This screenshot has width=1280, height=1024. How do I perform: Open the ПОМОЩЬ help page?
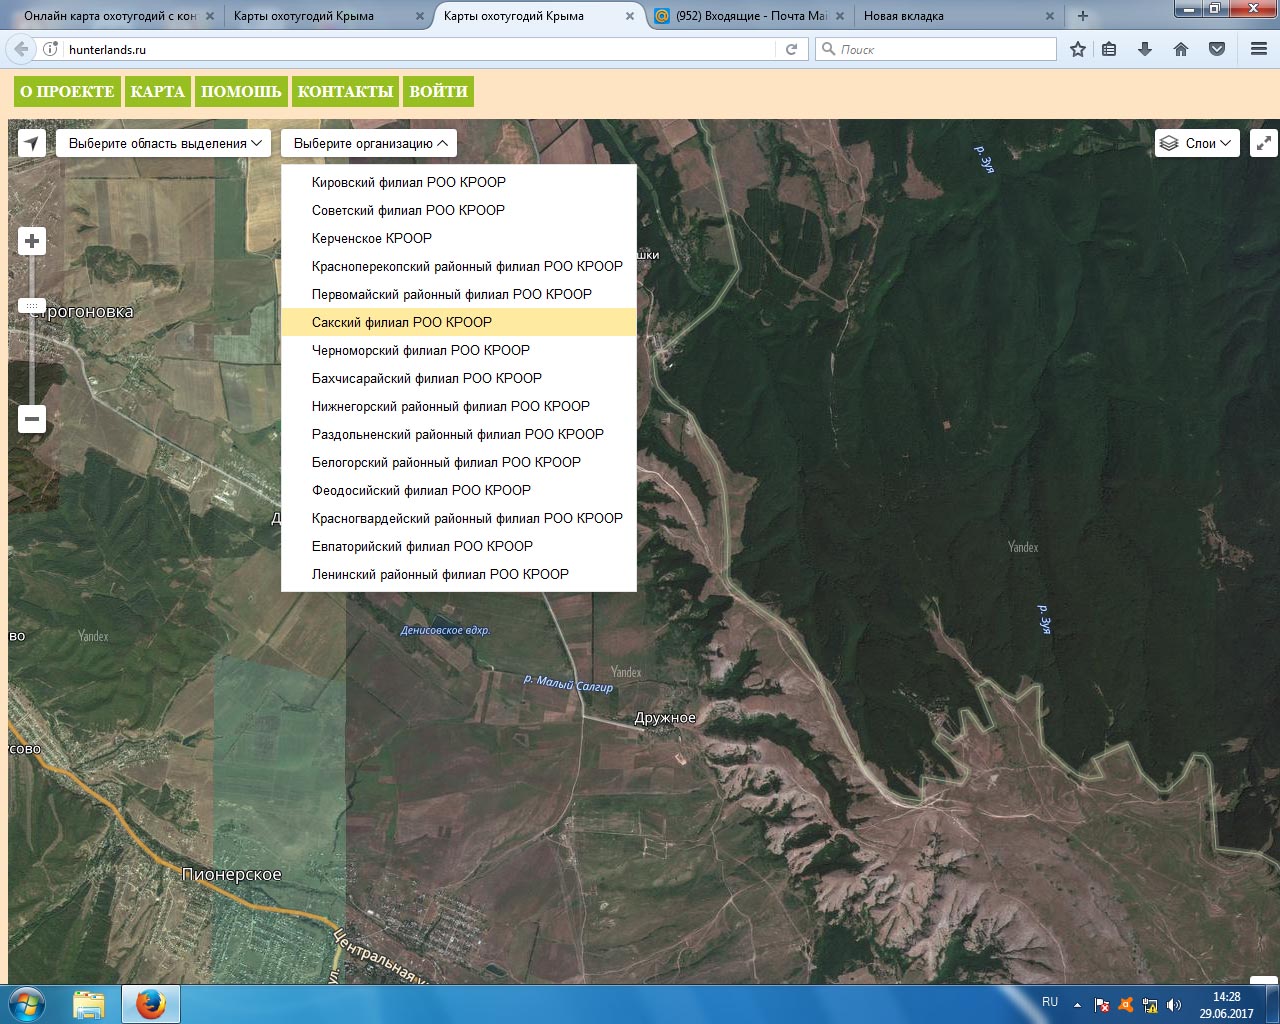[241, 91]
